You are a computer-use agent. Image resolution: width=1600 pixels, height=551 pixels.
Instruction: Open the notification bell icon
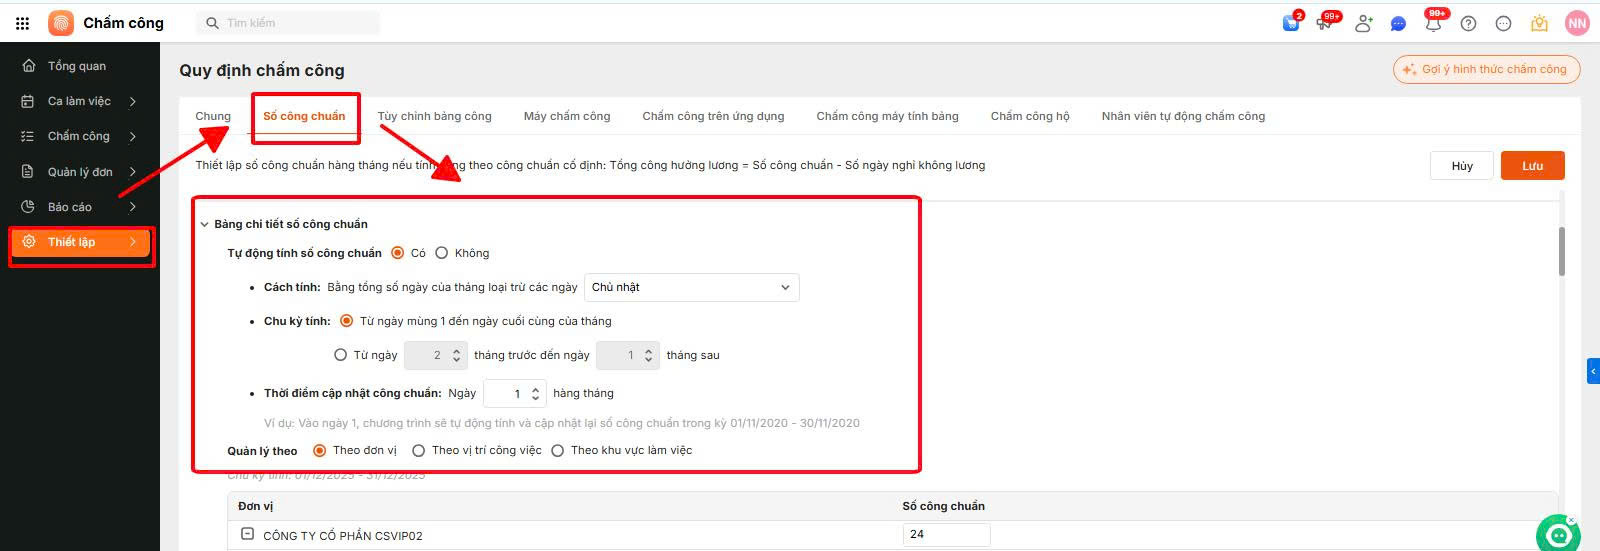coord(1433,22)
